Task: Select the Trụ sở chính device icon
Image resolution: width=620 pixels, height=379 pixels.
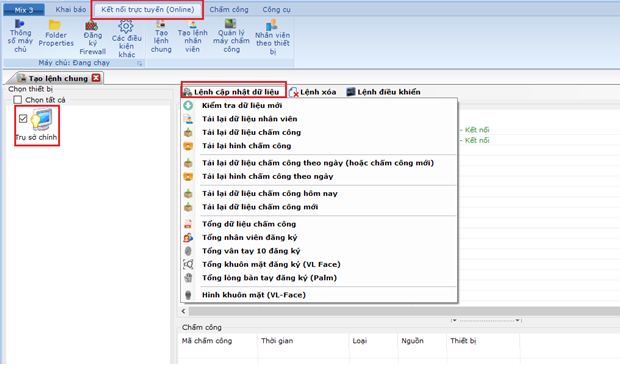Action: (x=42, y=119)
